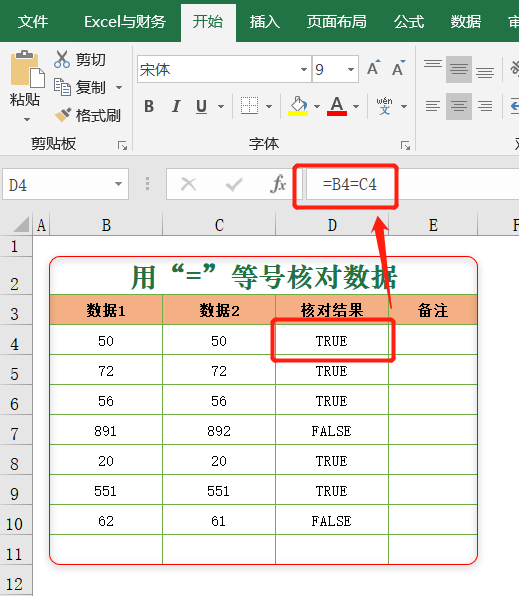This screenshot has width=519, height=596.
Task: Click the Select All corner triangle
Action: point(21,224)
